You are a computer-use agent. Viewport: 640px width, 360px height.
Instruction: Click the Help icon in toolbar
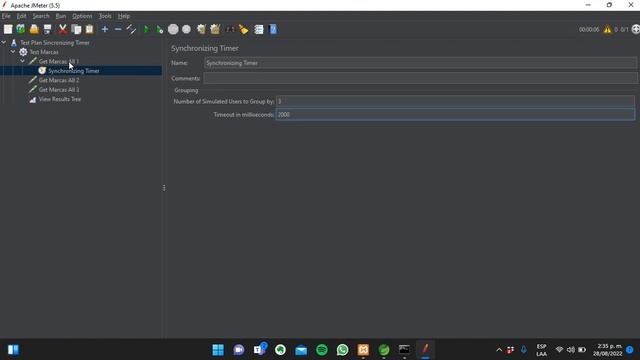point(273,29)
